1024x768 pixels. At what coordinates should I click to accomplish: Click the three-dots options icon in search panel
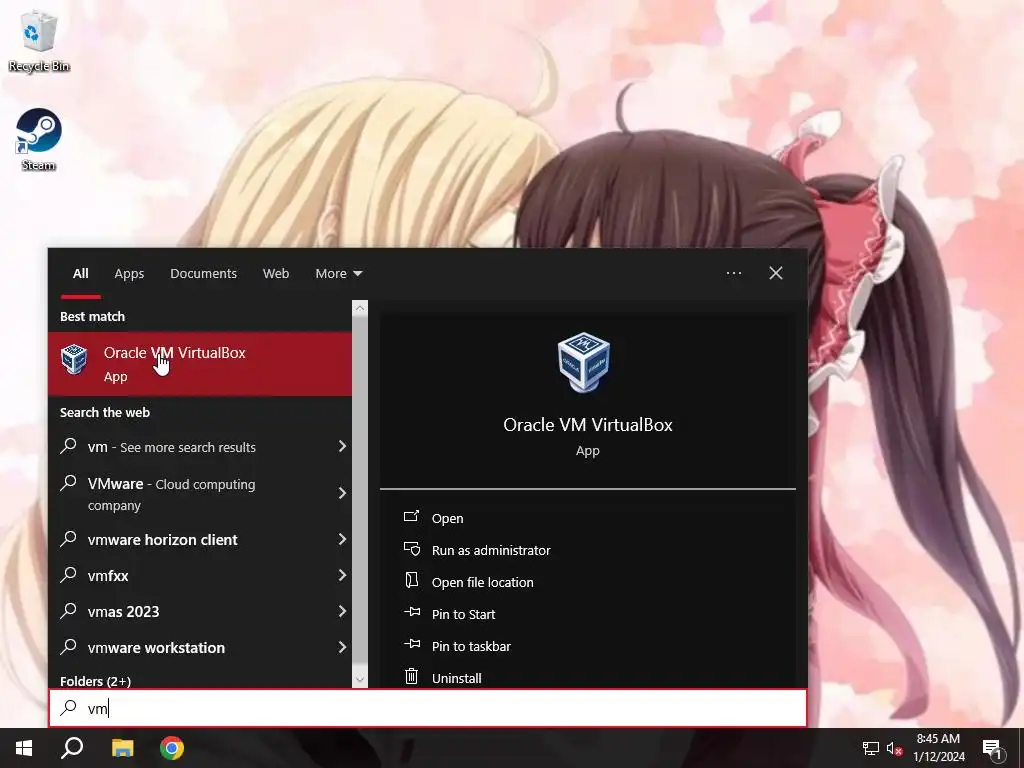734,273
